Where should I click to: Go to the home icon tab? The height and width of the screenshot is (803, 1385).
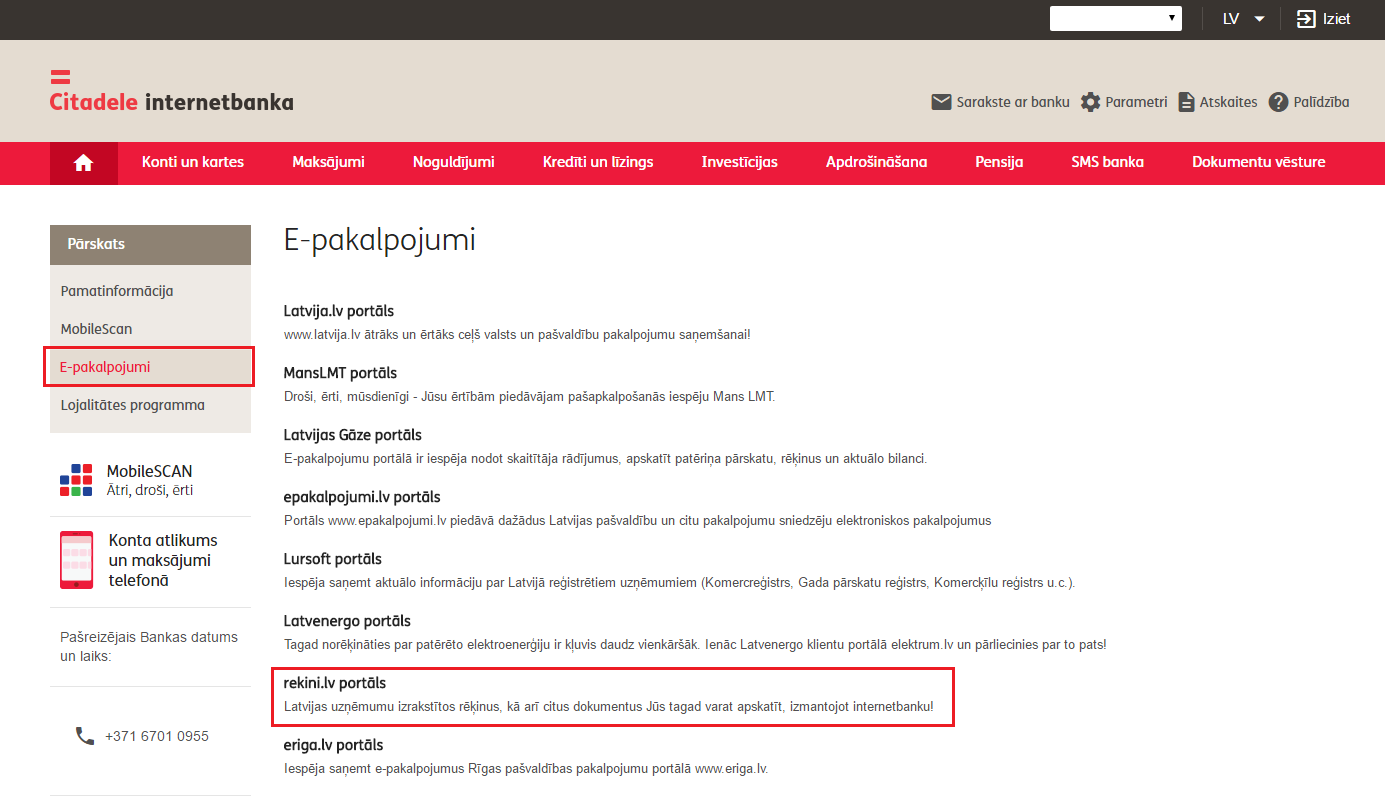pos(84,163)
